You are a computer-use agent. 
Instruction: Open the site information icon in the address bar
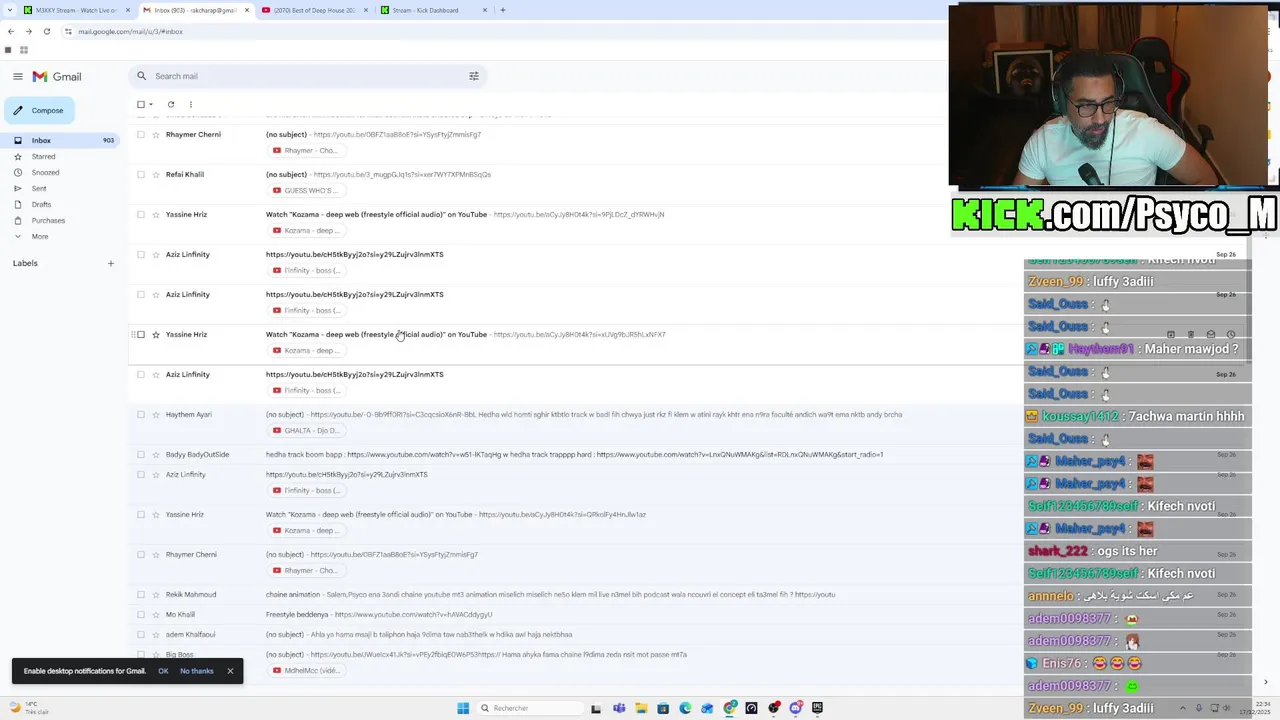pos(68,31)
